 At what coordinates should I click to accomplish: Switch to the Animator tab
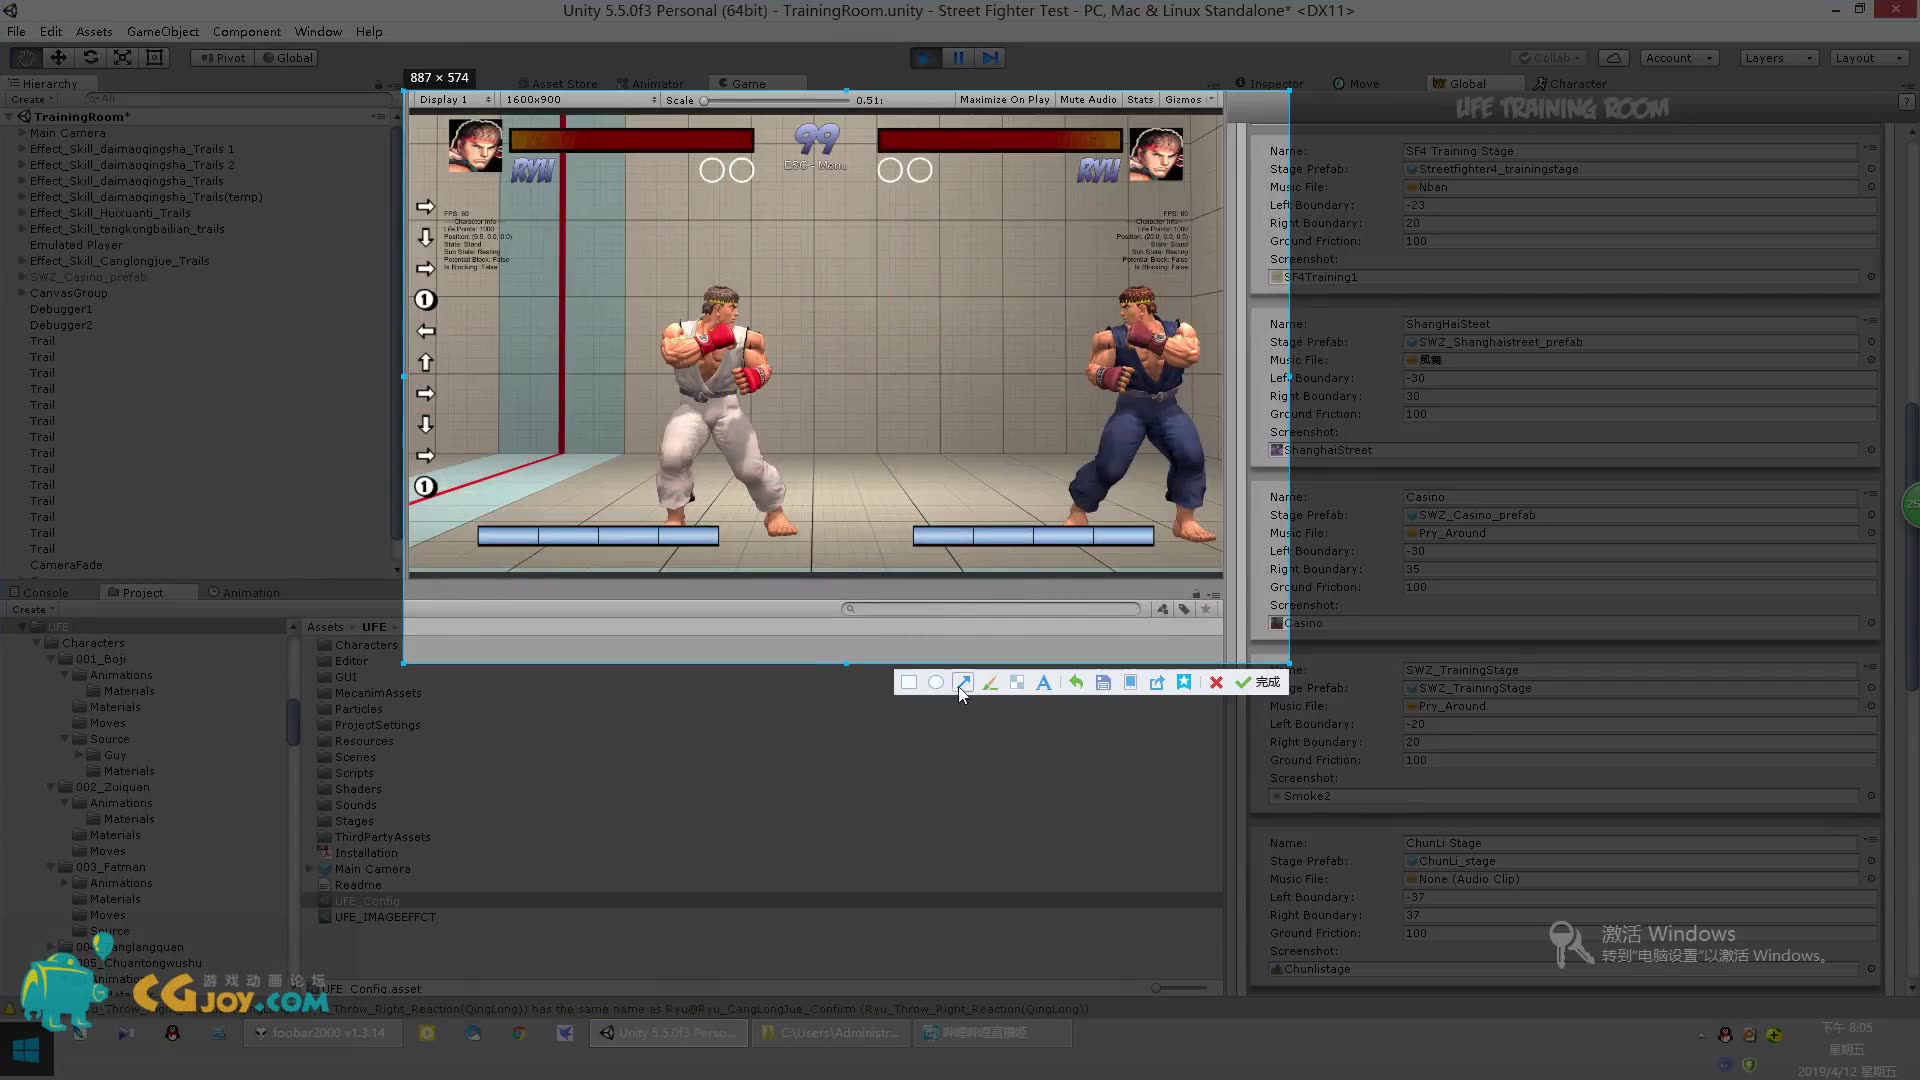click(x=651, y=84)
